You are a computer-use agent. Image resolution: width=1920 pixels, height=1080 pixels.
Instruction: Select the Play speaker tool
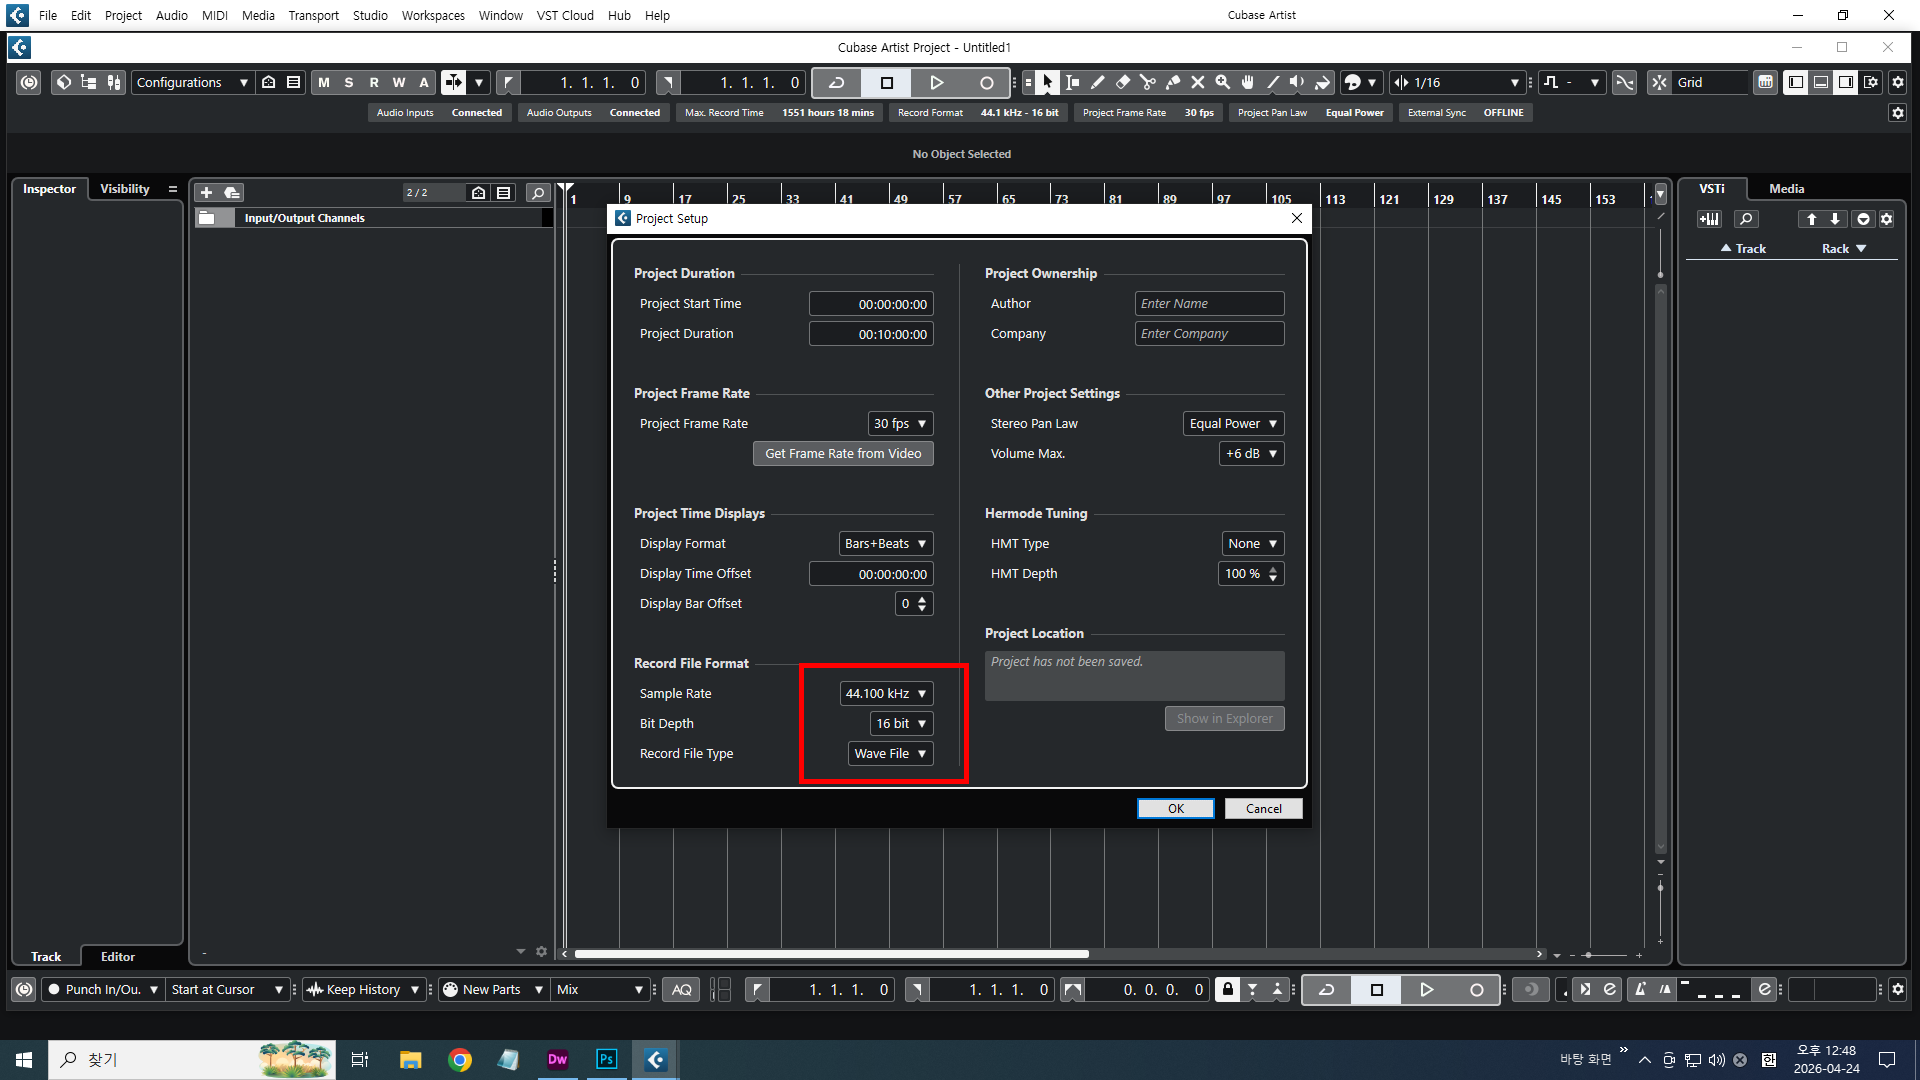(x=1297, y=82)
